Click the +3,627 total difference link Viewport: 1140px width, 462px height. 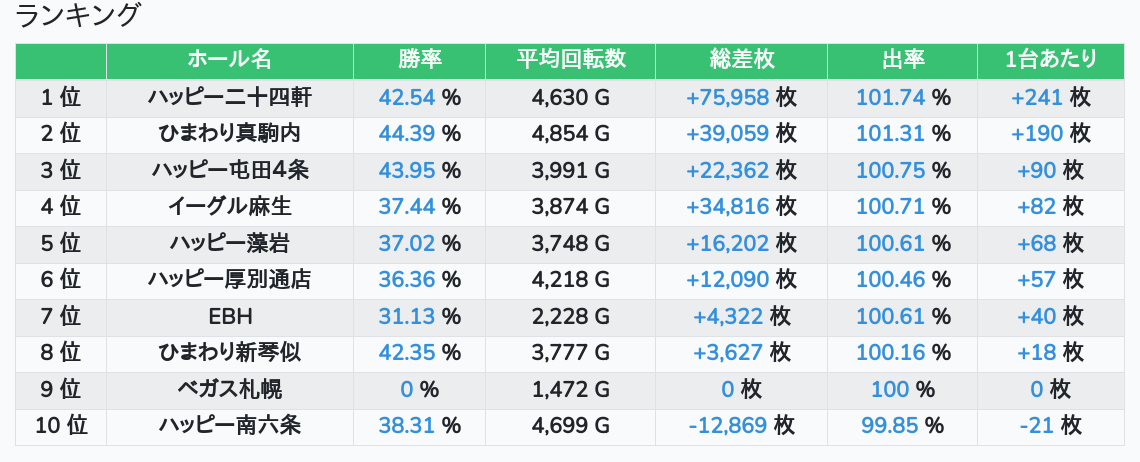[x=727, y=353]
